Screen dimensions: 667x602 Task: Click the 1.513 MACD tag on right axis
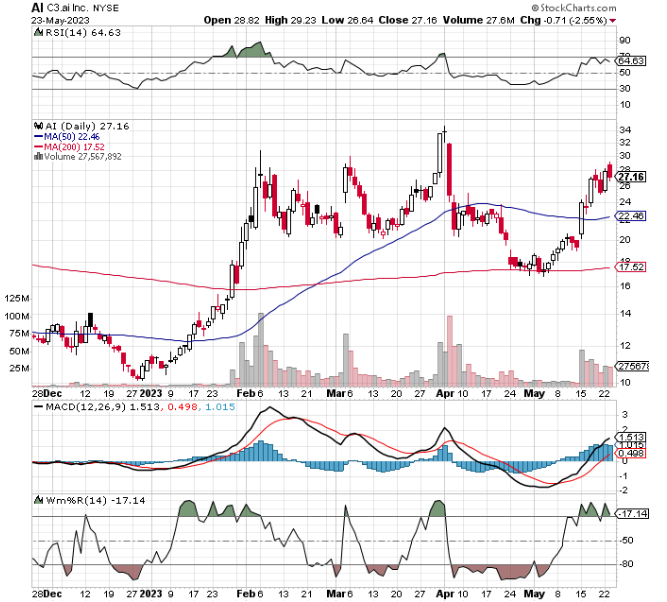(631, 437)
